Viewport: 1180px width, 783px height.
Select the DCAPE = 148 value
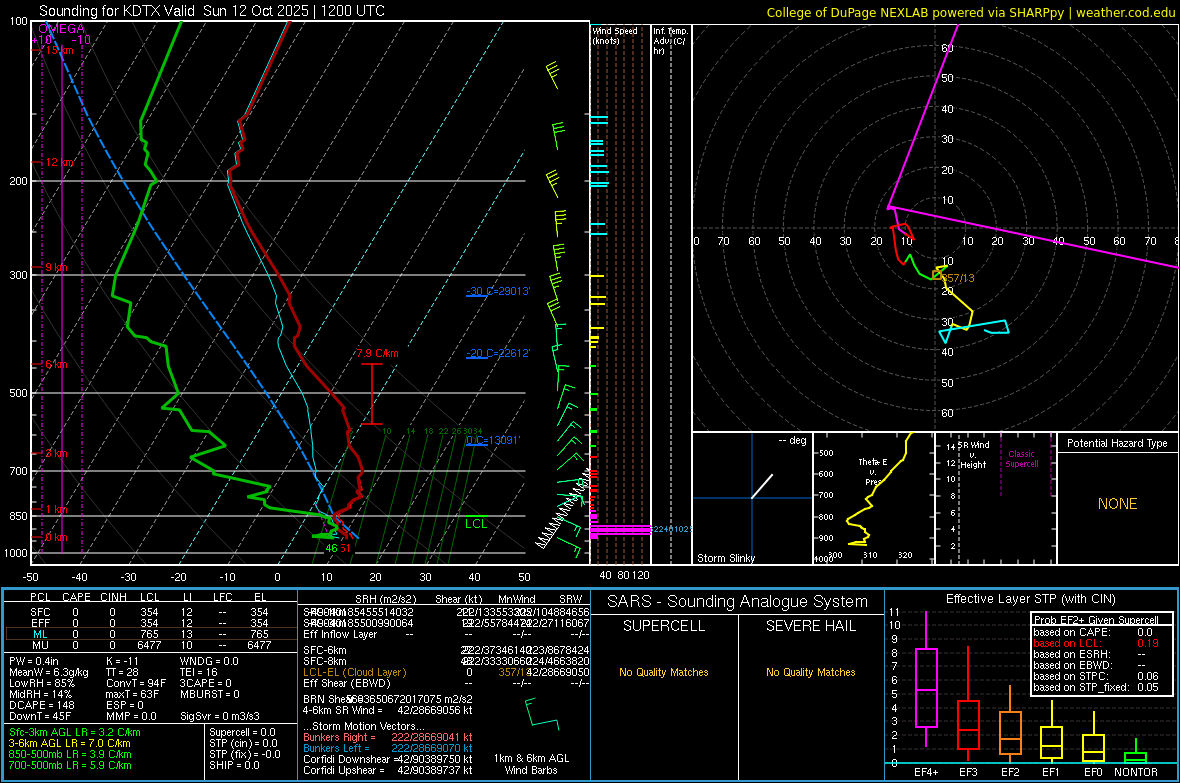41,705
